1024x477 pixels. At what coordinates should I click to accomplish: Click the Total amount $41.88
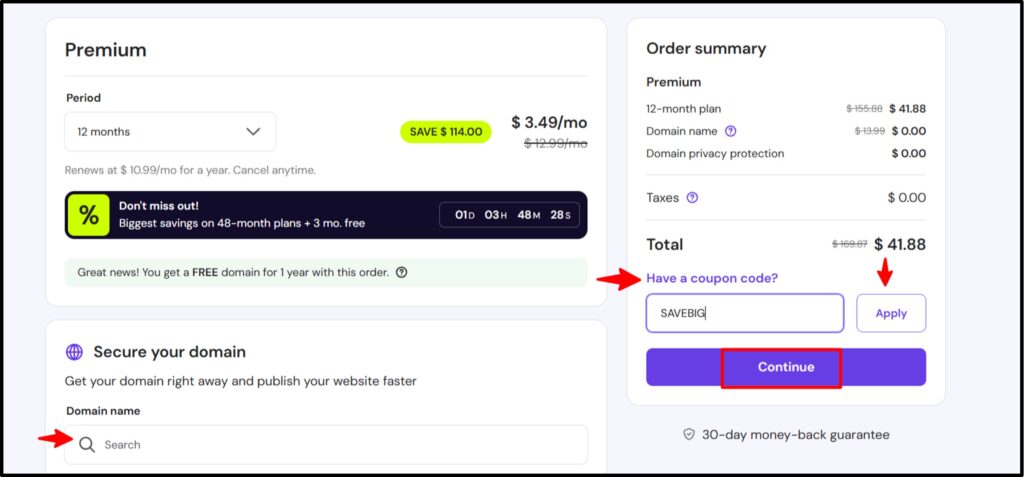click(899, 244)
